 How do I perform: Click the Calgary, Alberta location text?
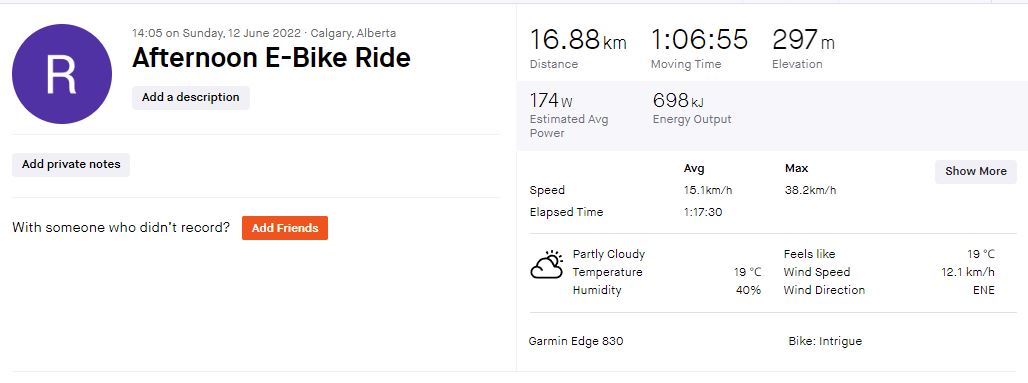pos(353,33)
